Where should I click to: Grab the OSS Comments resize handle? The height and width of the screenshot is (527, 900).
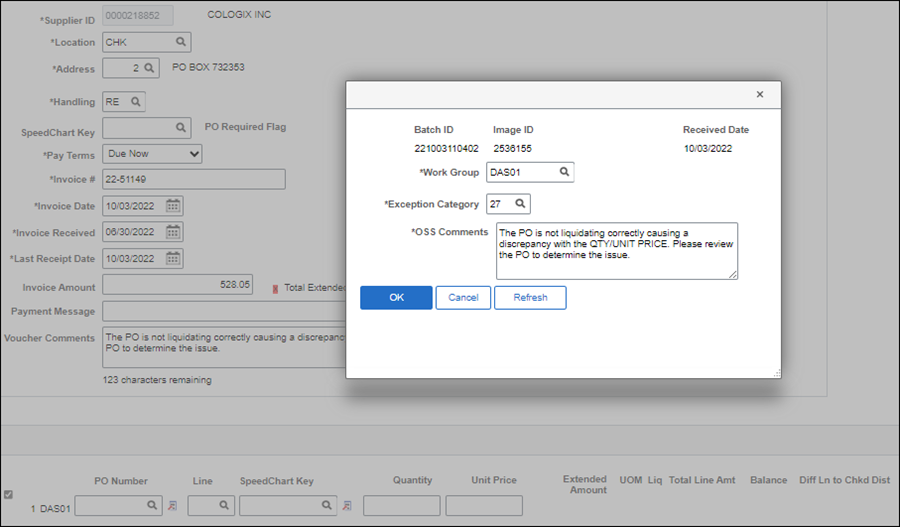[733, 275]
